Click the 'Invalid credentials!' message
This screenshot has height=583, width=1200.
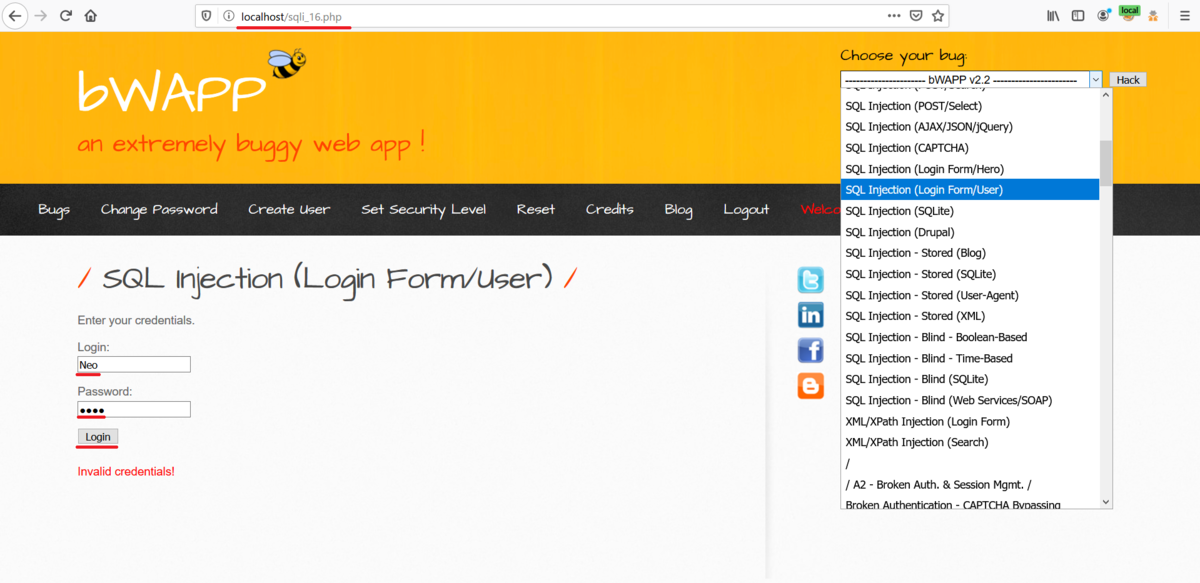click(x=126, y=471)
